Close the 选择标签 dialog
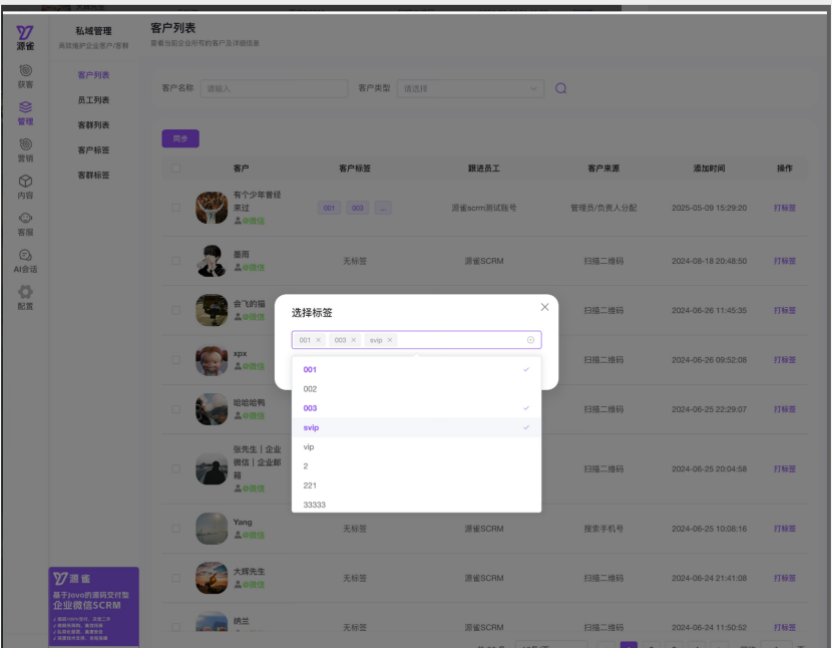Viewport: 832px width, 648px height. [x=544, y=307]
